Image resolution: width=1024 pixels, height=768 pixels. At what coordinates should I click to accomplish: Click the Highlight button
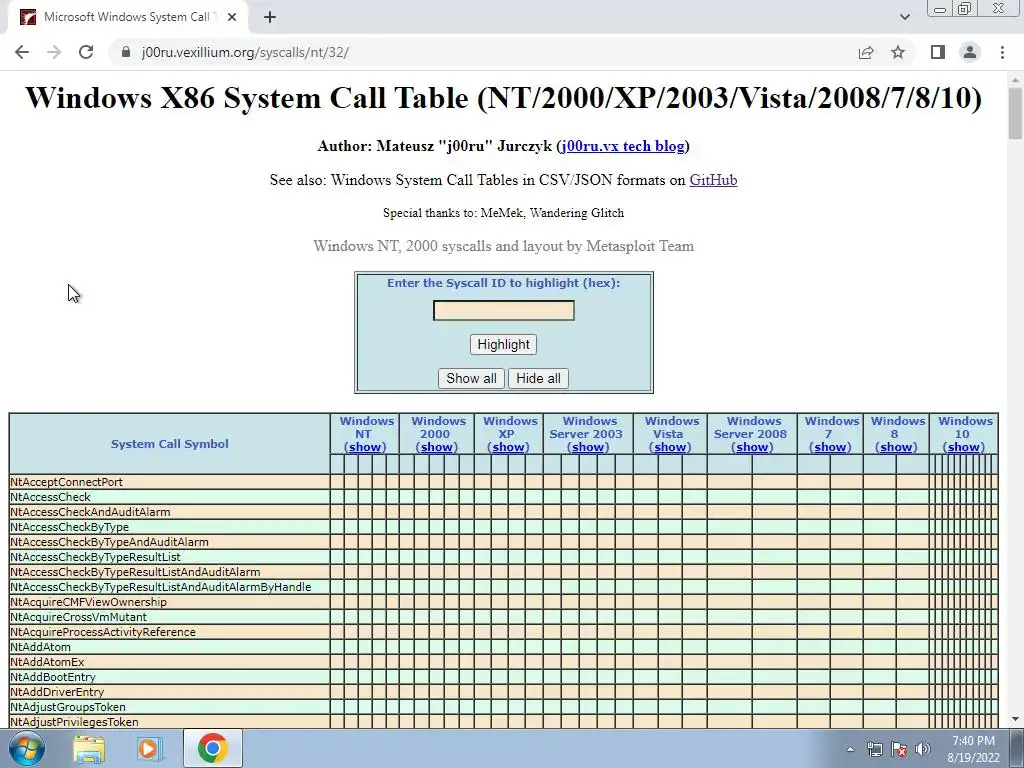click(x=504, y=344)
